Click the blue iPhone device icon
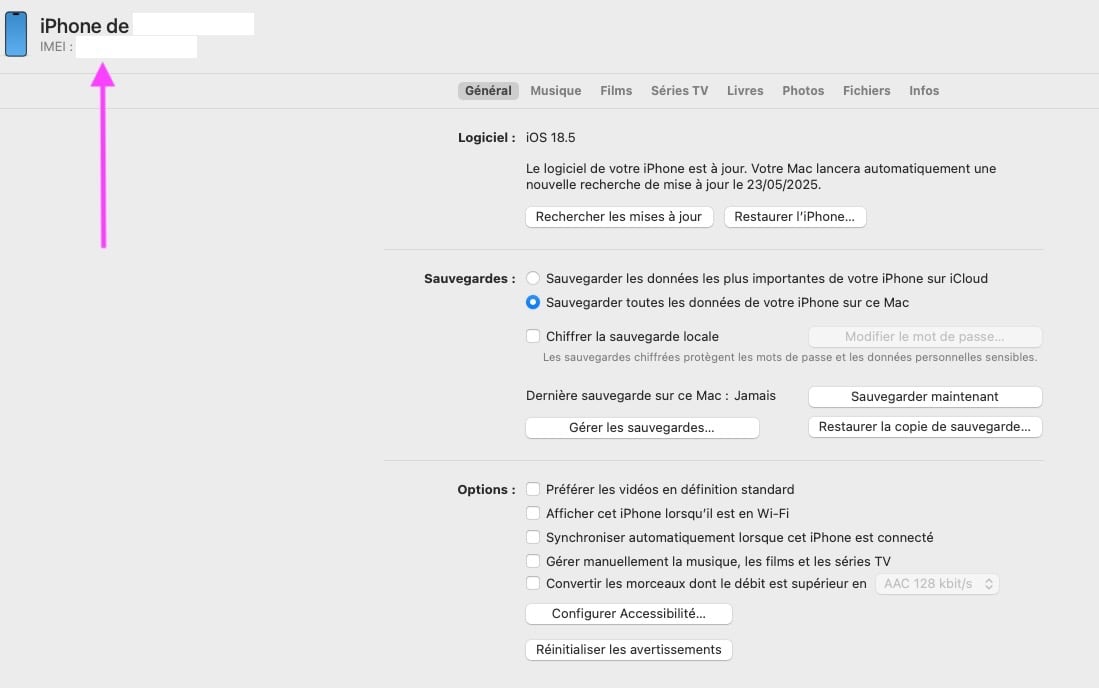 (16, 34)
